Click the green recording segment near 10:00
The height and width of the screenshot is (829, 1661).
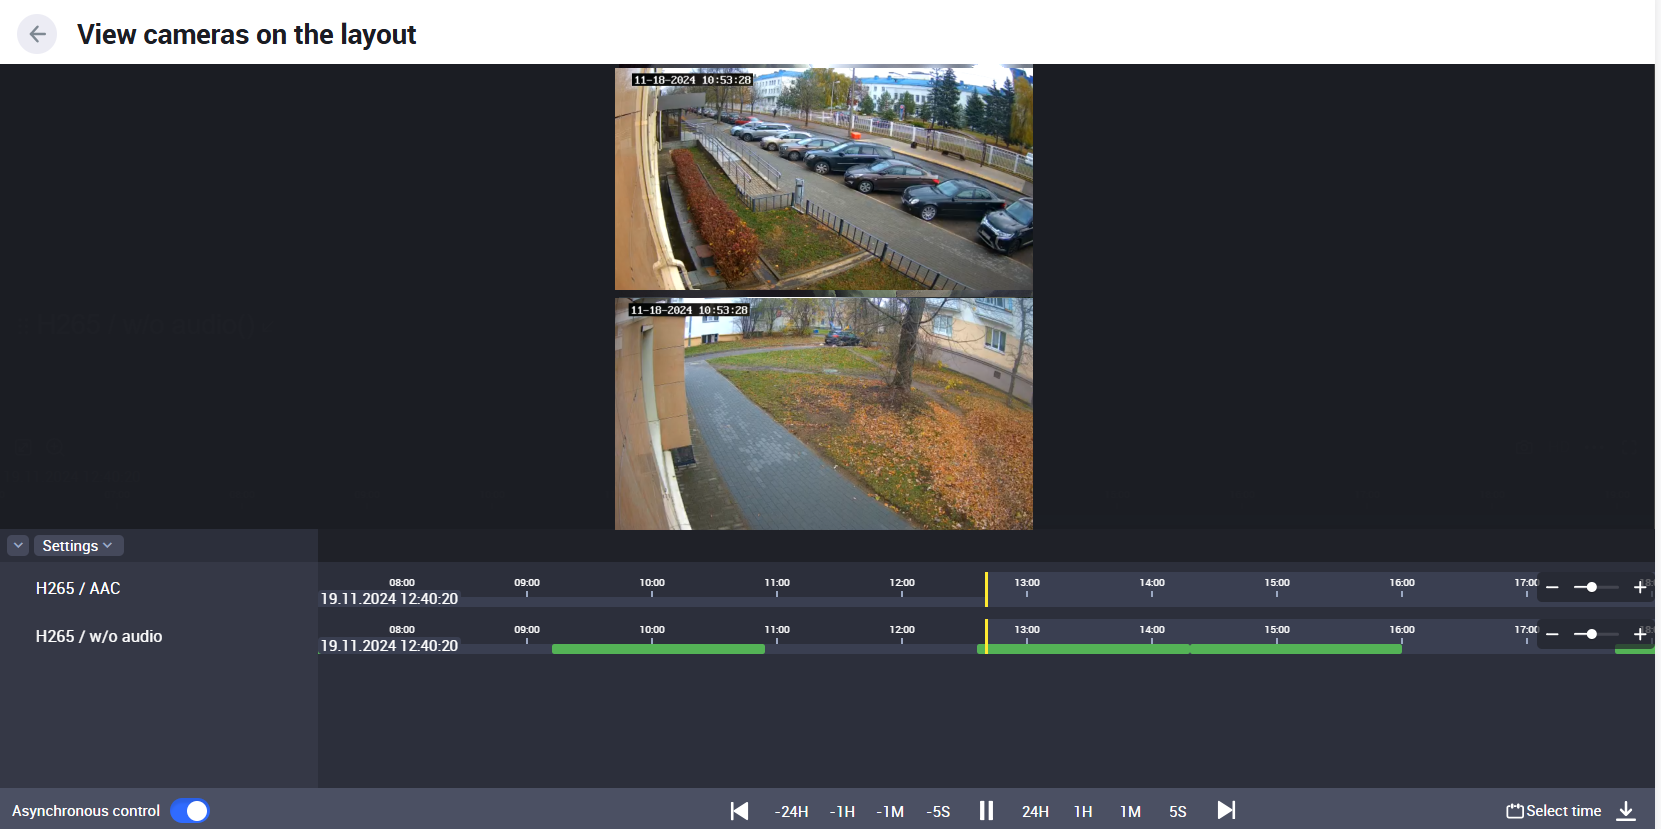(x=658, y=649)
